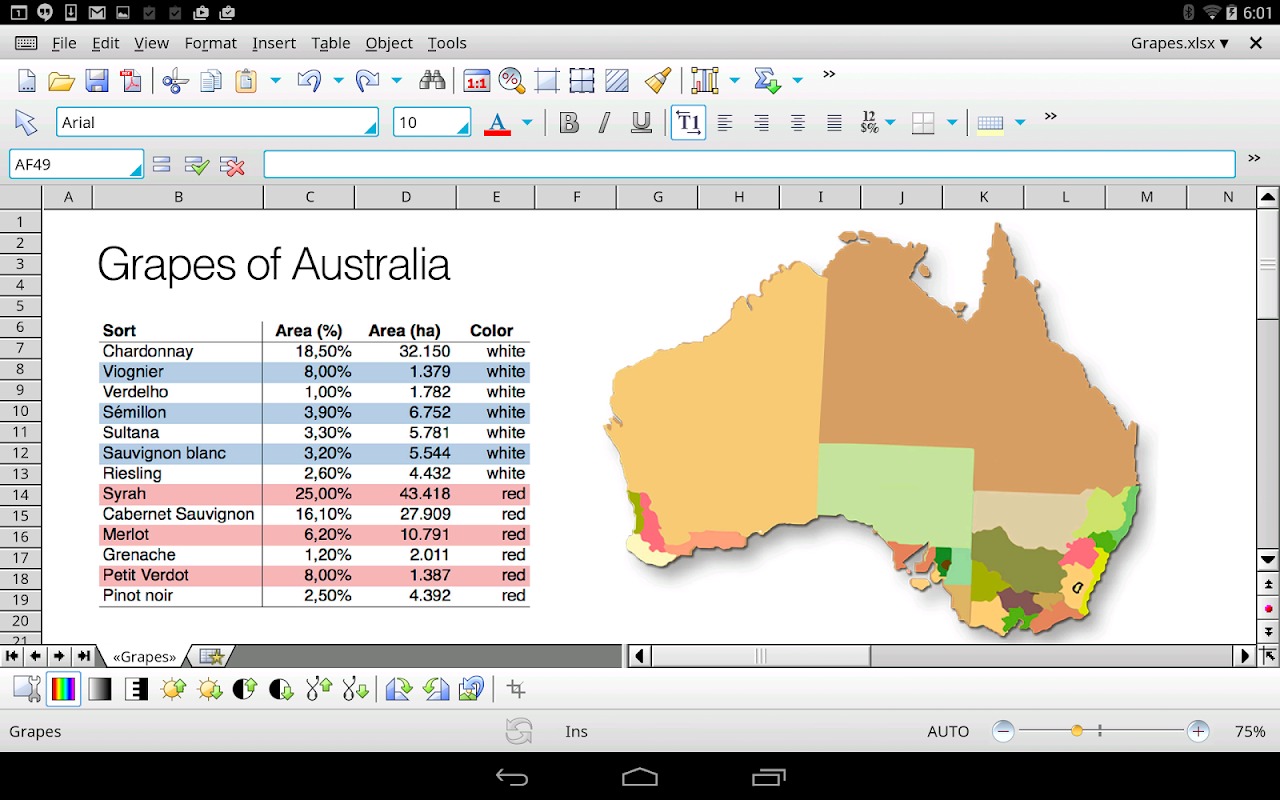This screenshot has height=800, width=1280.
Task: Increase picture brightness with sun up-arrow icon
Action: (173, 689)
